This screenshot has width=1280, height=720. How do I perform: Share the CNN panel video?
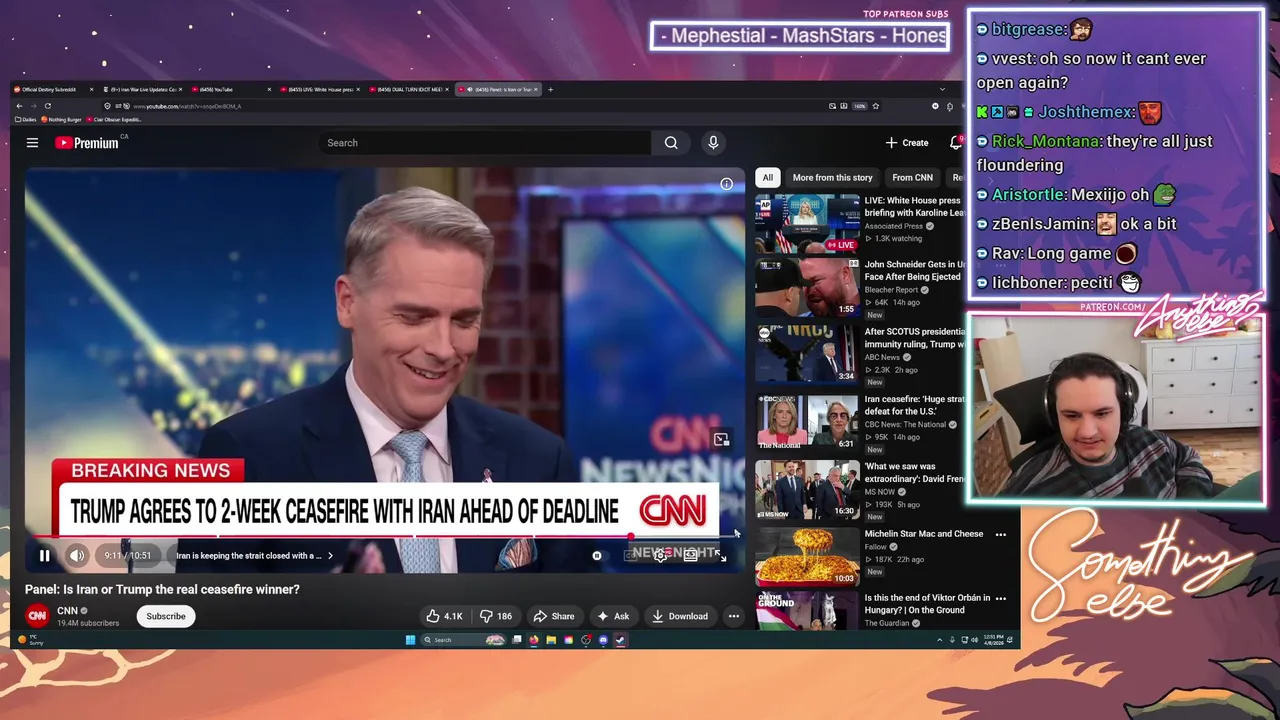tap(554, 616)
